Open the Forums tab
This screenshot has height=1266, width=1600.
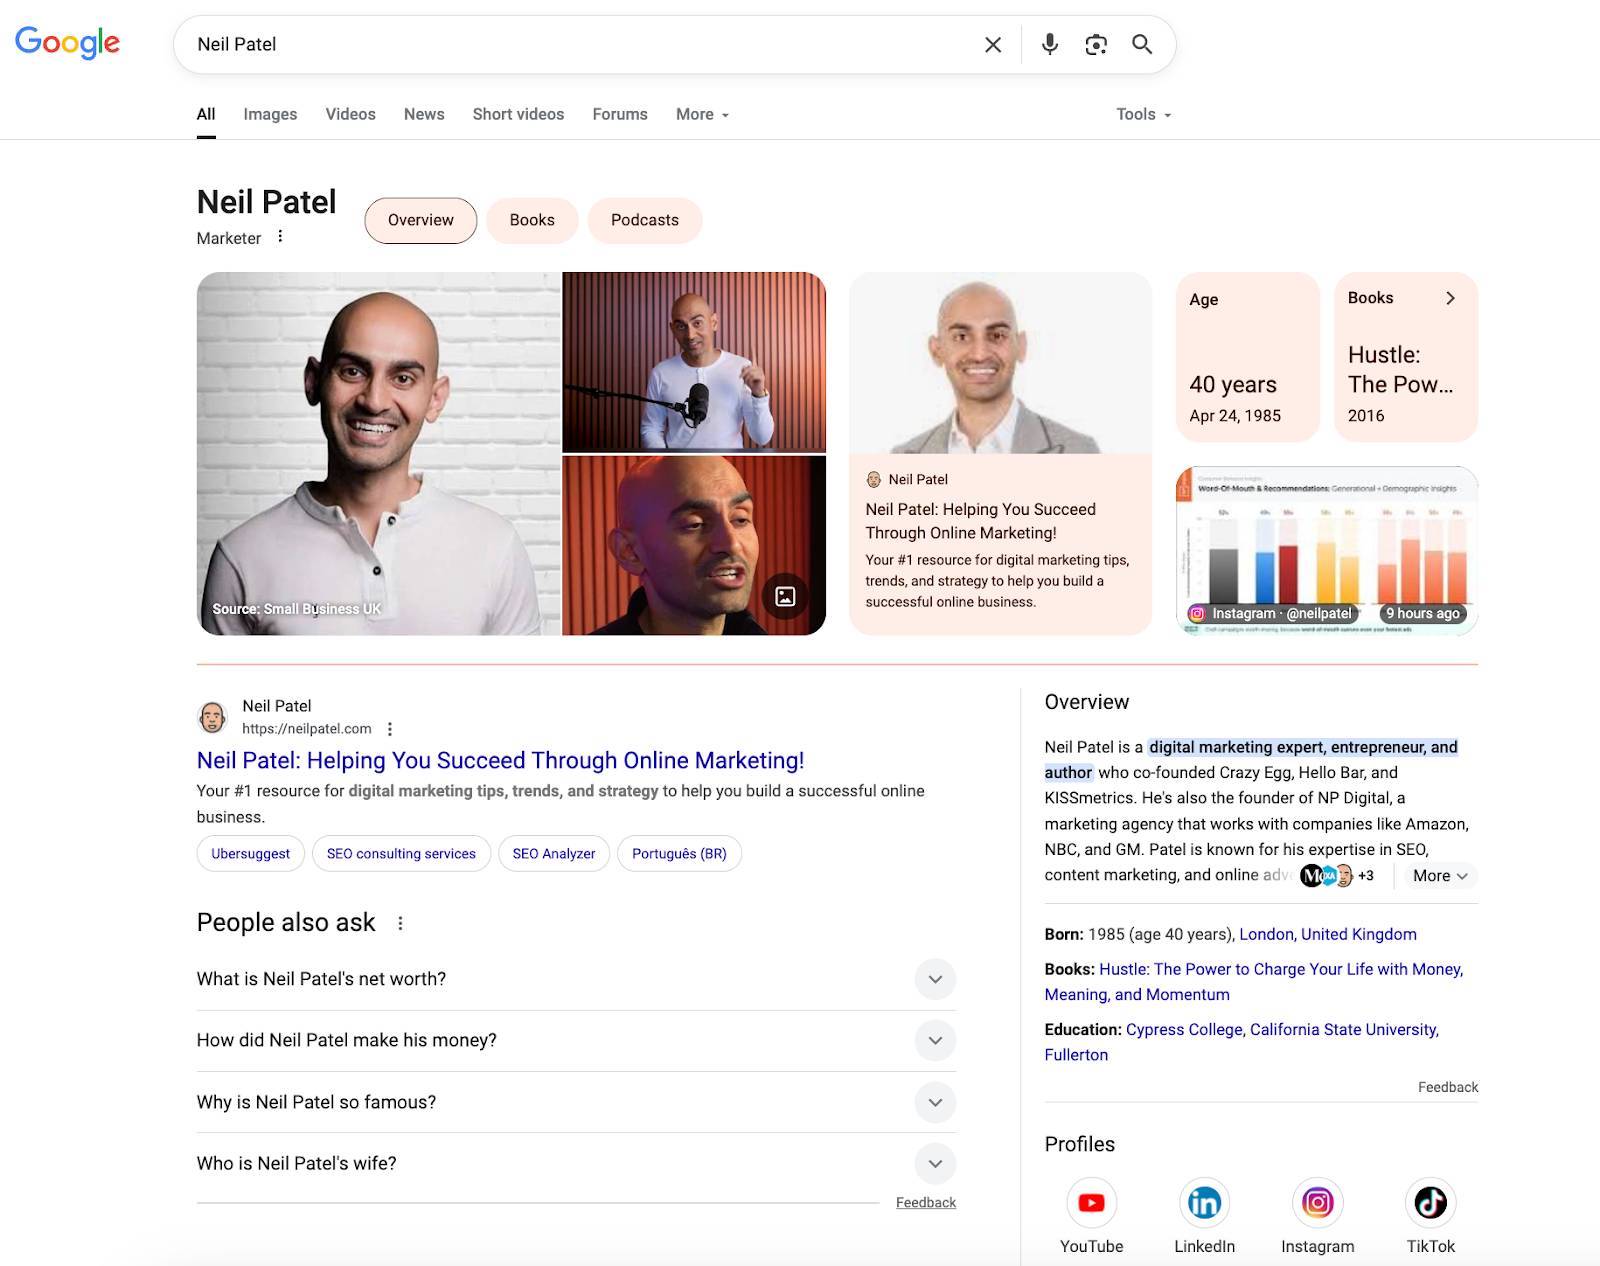(620, 114)
